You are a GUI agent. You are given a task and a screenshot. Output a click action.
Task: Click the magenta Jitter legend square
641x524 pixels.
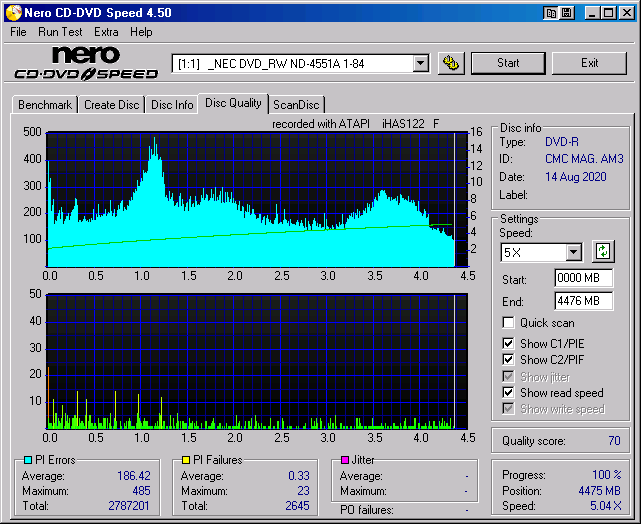(346, 460)
